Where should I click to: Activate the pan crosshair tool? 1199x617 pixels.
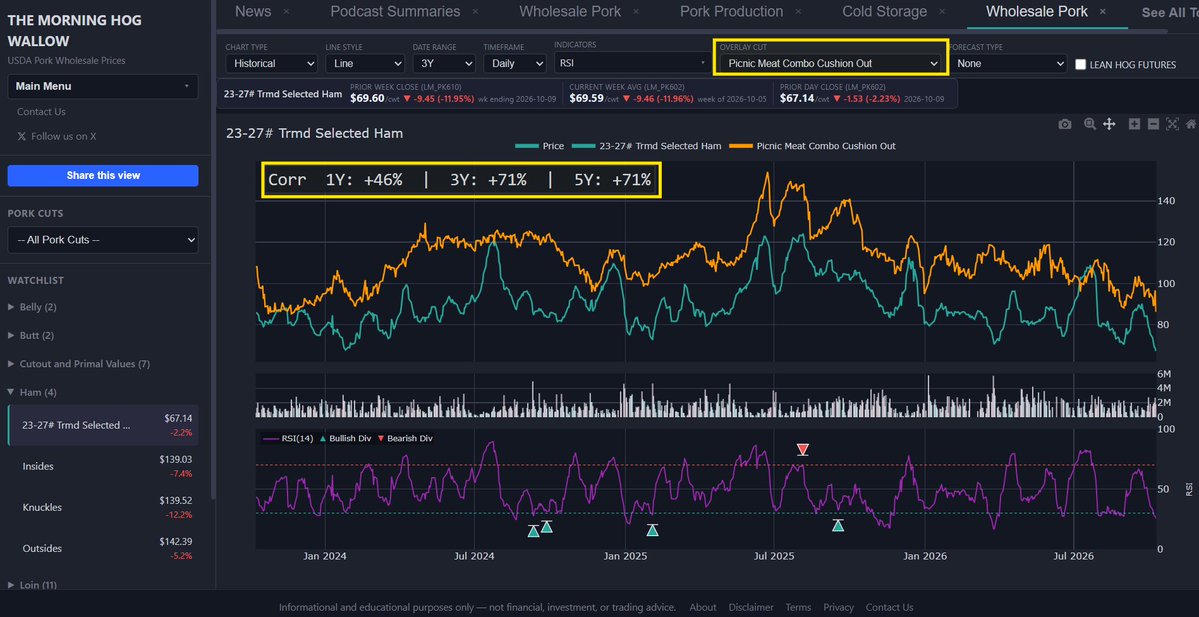tap(1109, 125)
